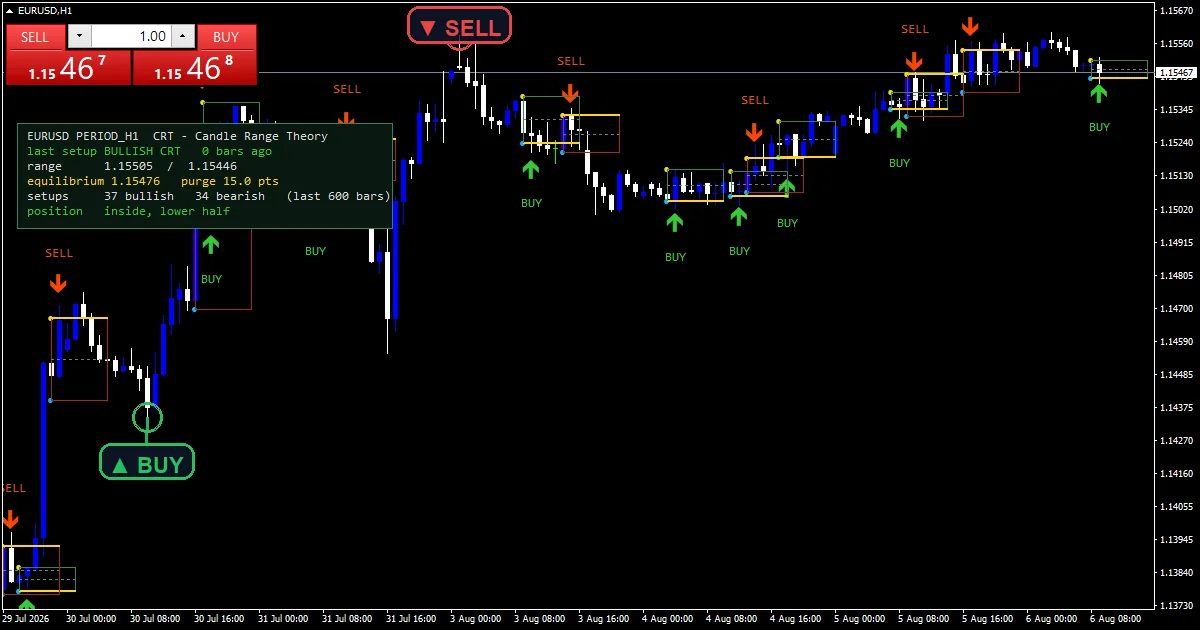
Task: Click the 1.15130 price axis label
Action: (1175, 176)
